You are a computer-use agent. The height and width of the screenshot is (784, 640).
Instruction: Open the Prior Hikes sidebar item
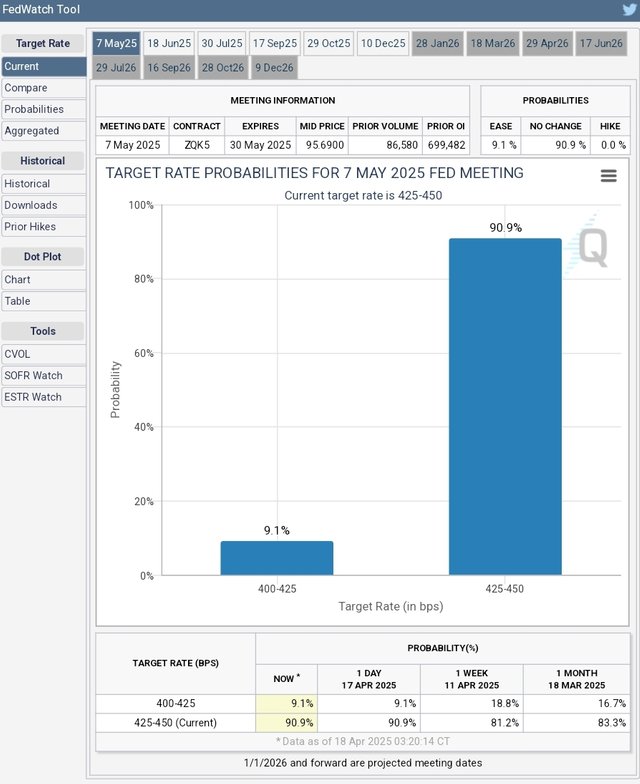(x=44, y=227)
